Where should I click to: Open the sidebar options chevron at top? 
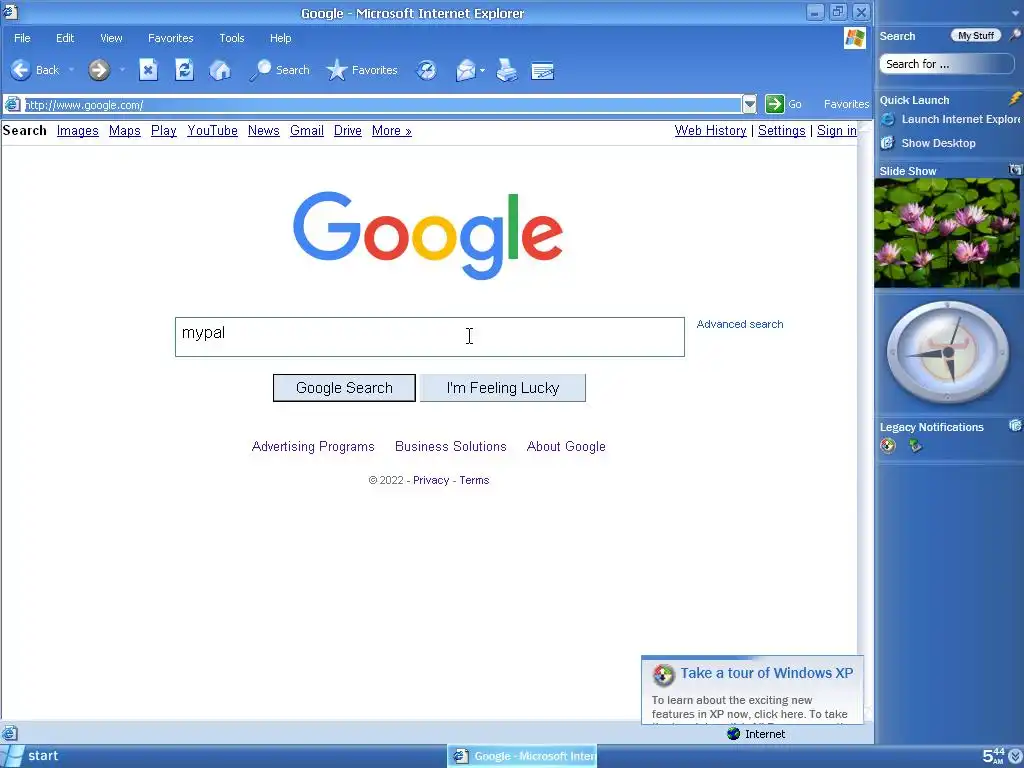point(1015,13)
